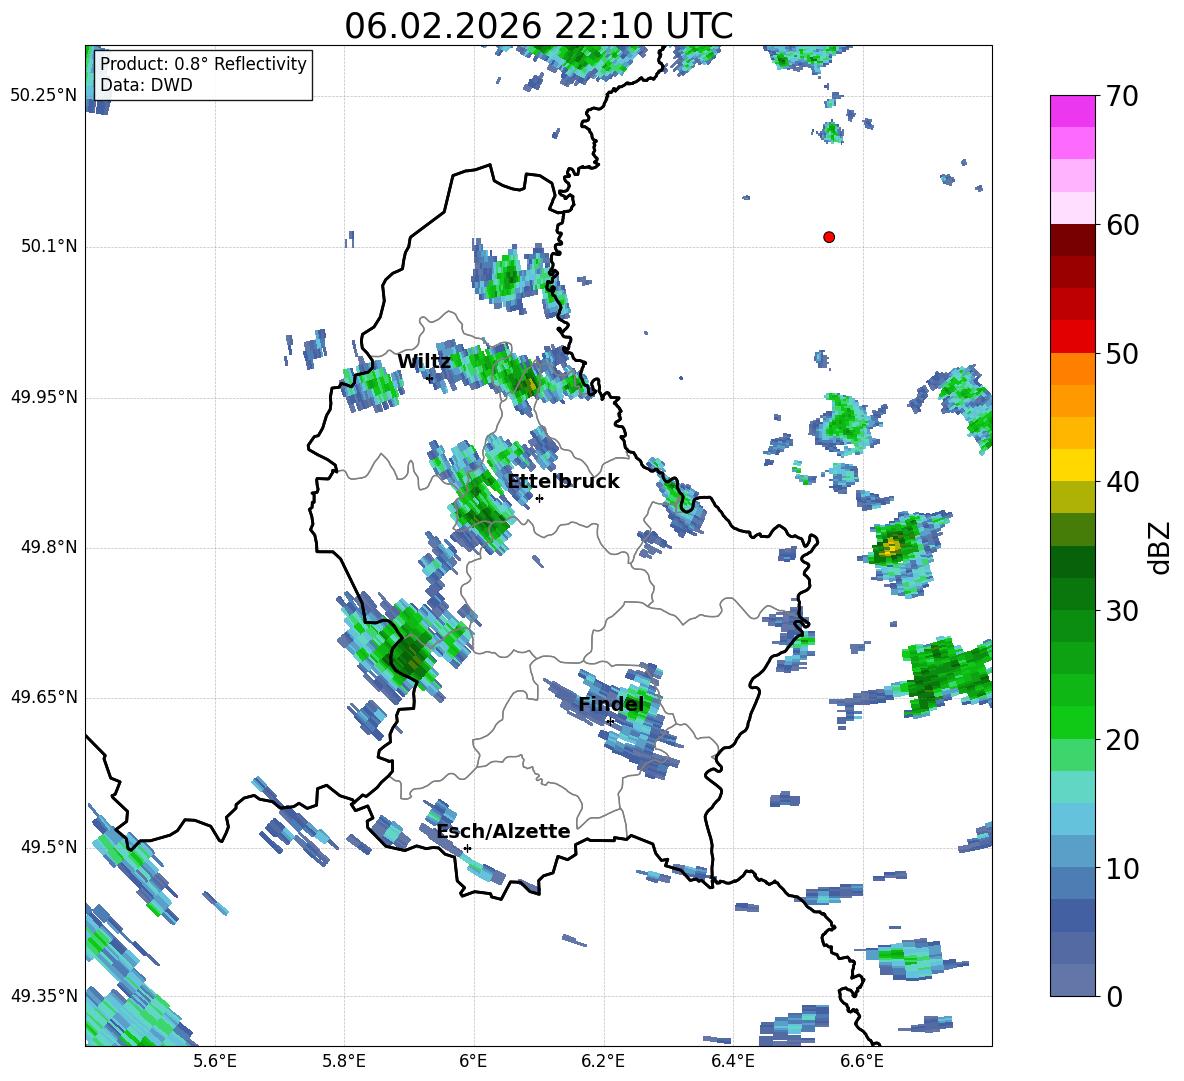Click the 6.6°E longitude label
The width and height of the screenshot is (1184, 1081).
pos(862,1062)
